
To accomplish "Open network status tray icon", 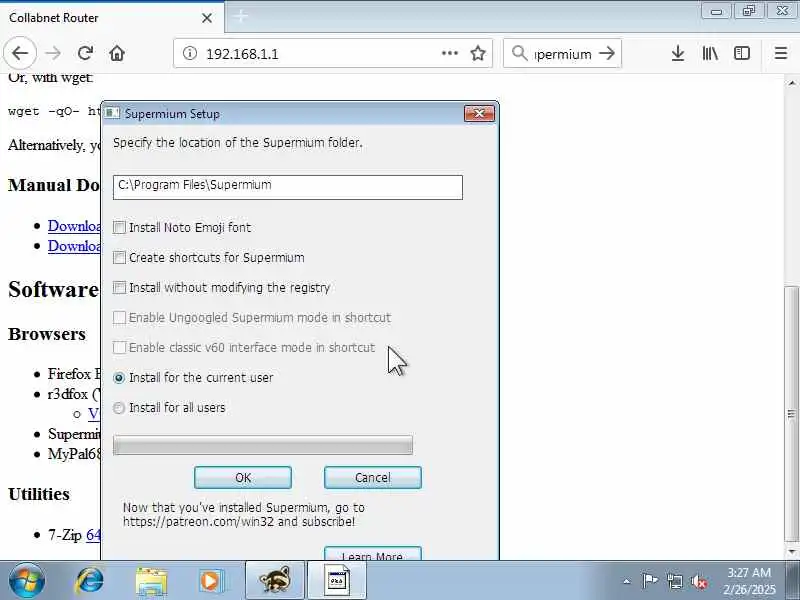I will click(x=675, y=581).
